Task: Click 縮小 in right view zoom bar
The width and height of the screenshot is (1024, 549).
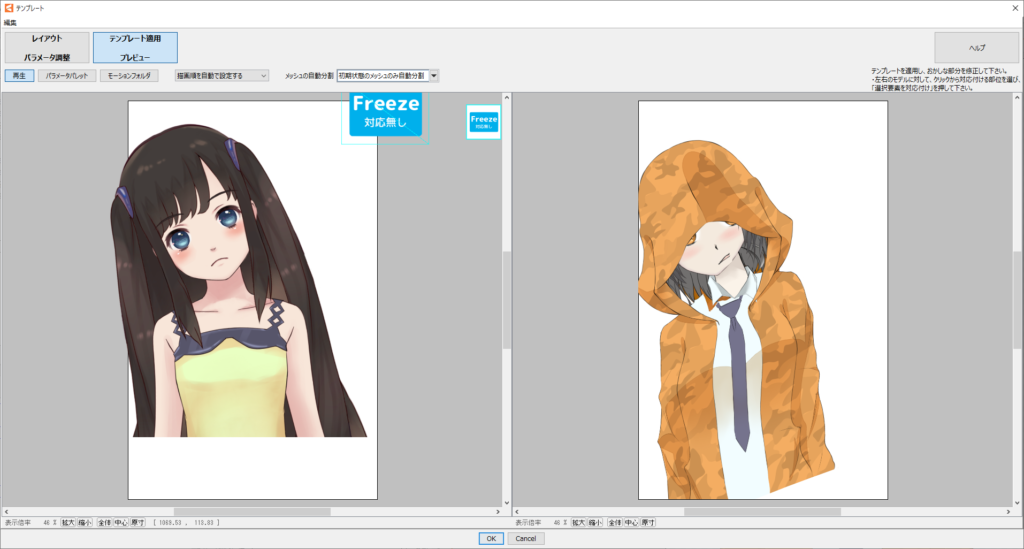Action: pyautogui.click(x=595, y=522)
